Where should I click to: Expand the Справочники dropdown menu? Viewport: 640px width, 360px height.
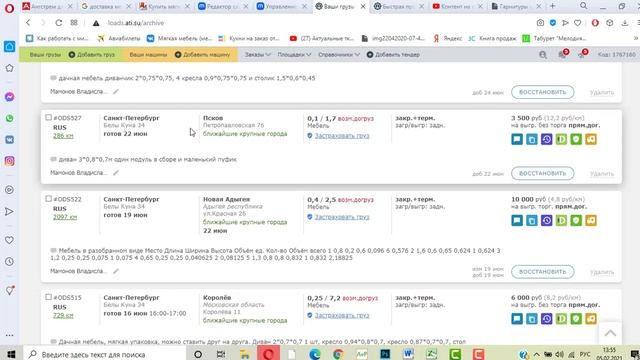339,54
